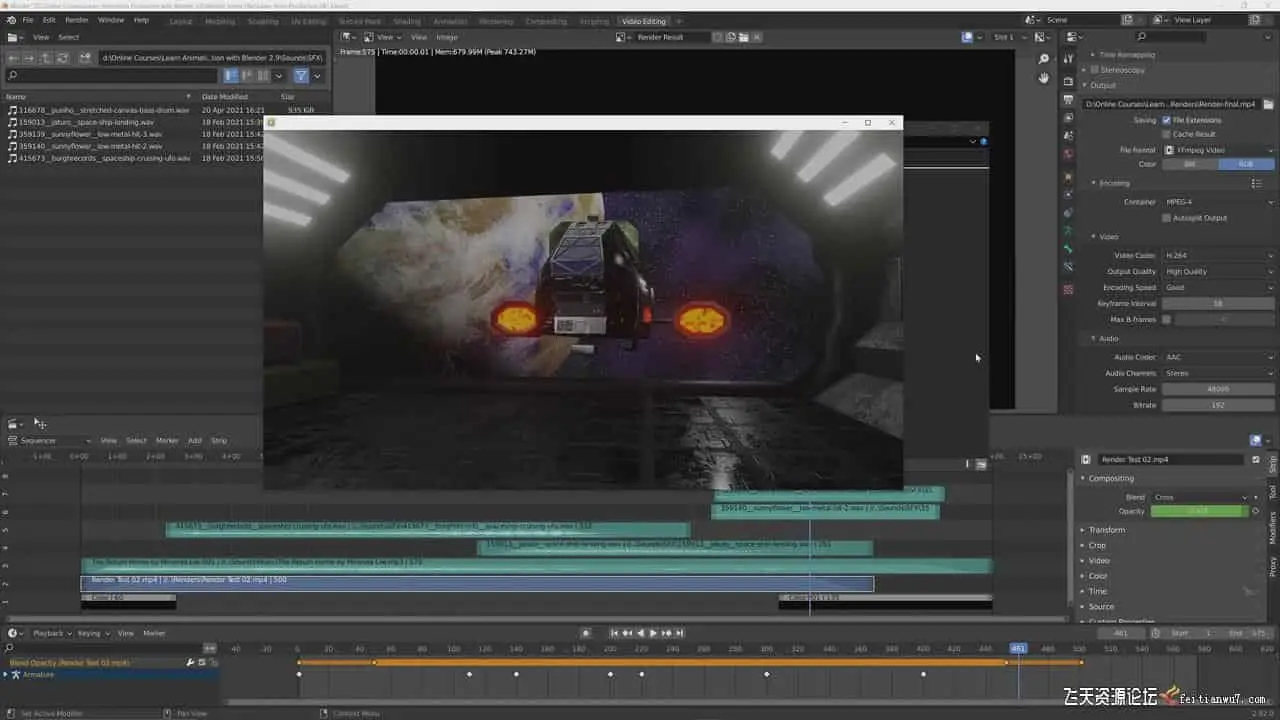Expand the Armature channel in dope sheet
Viewport: 1280px width, 720px height.
(x=5, y=675)
